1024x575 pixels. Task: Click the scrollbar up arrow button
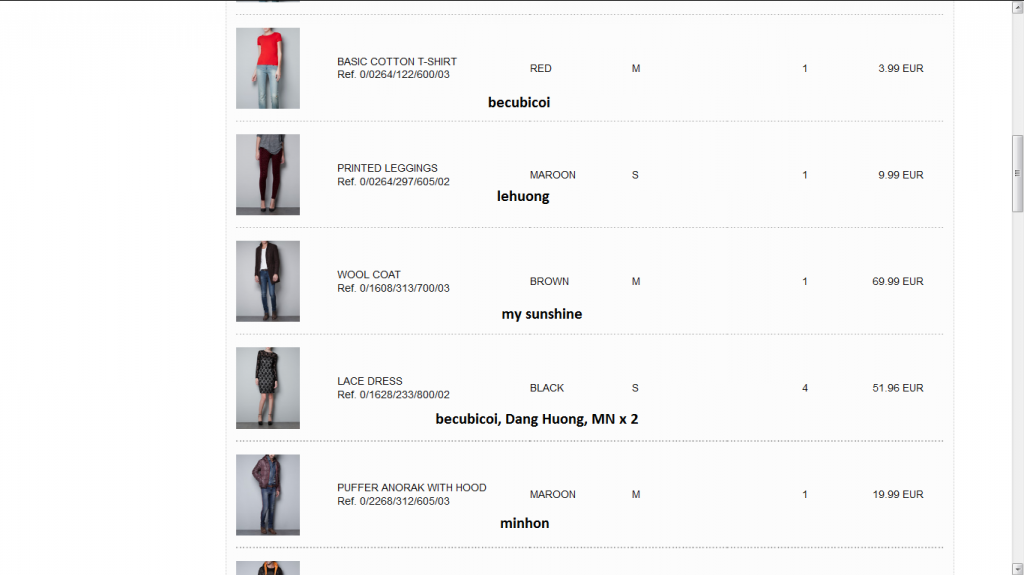click(x=1017, y=7)
